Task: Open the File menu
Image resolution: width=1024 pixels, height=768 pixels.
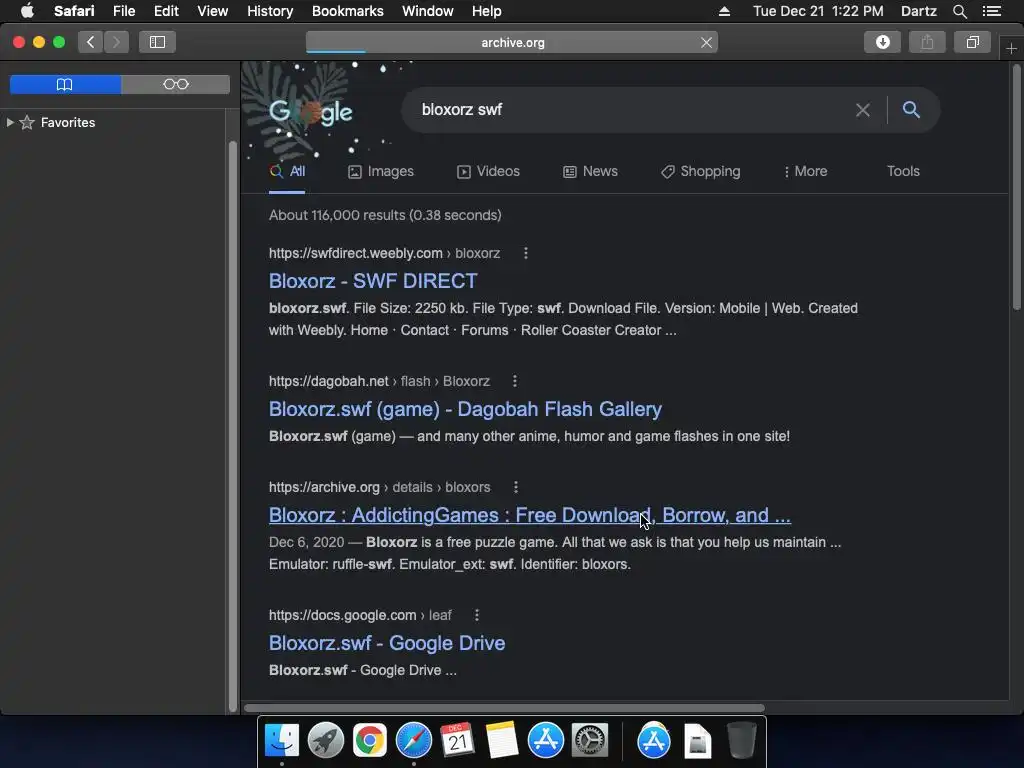Action: tap(123, 11)
